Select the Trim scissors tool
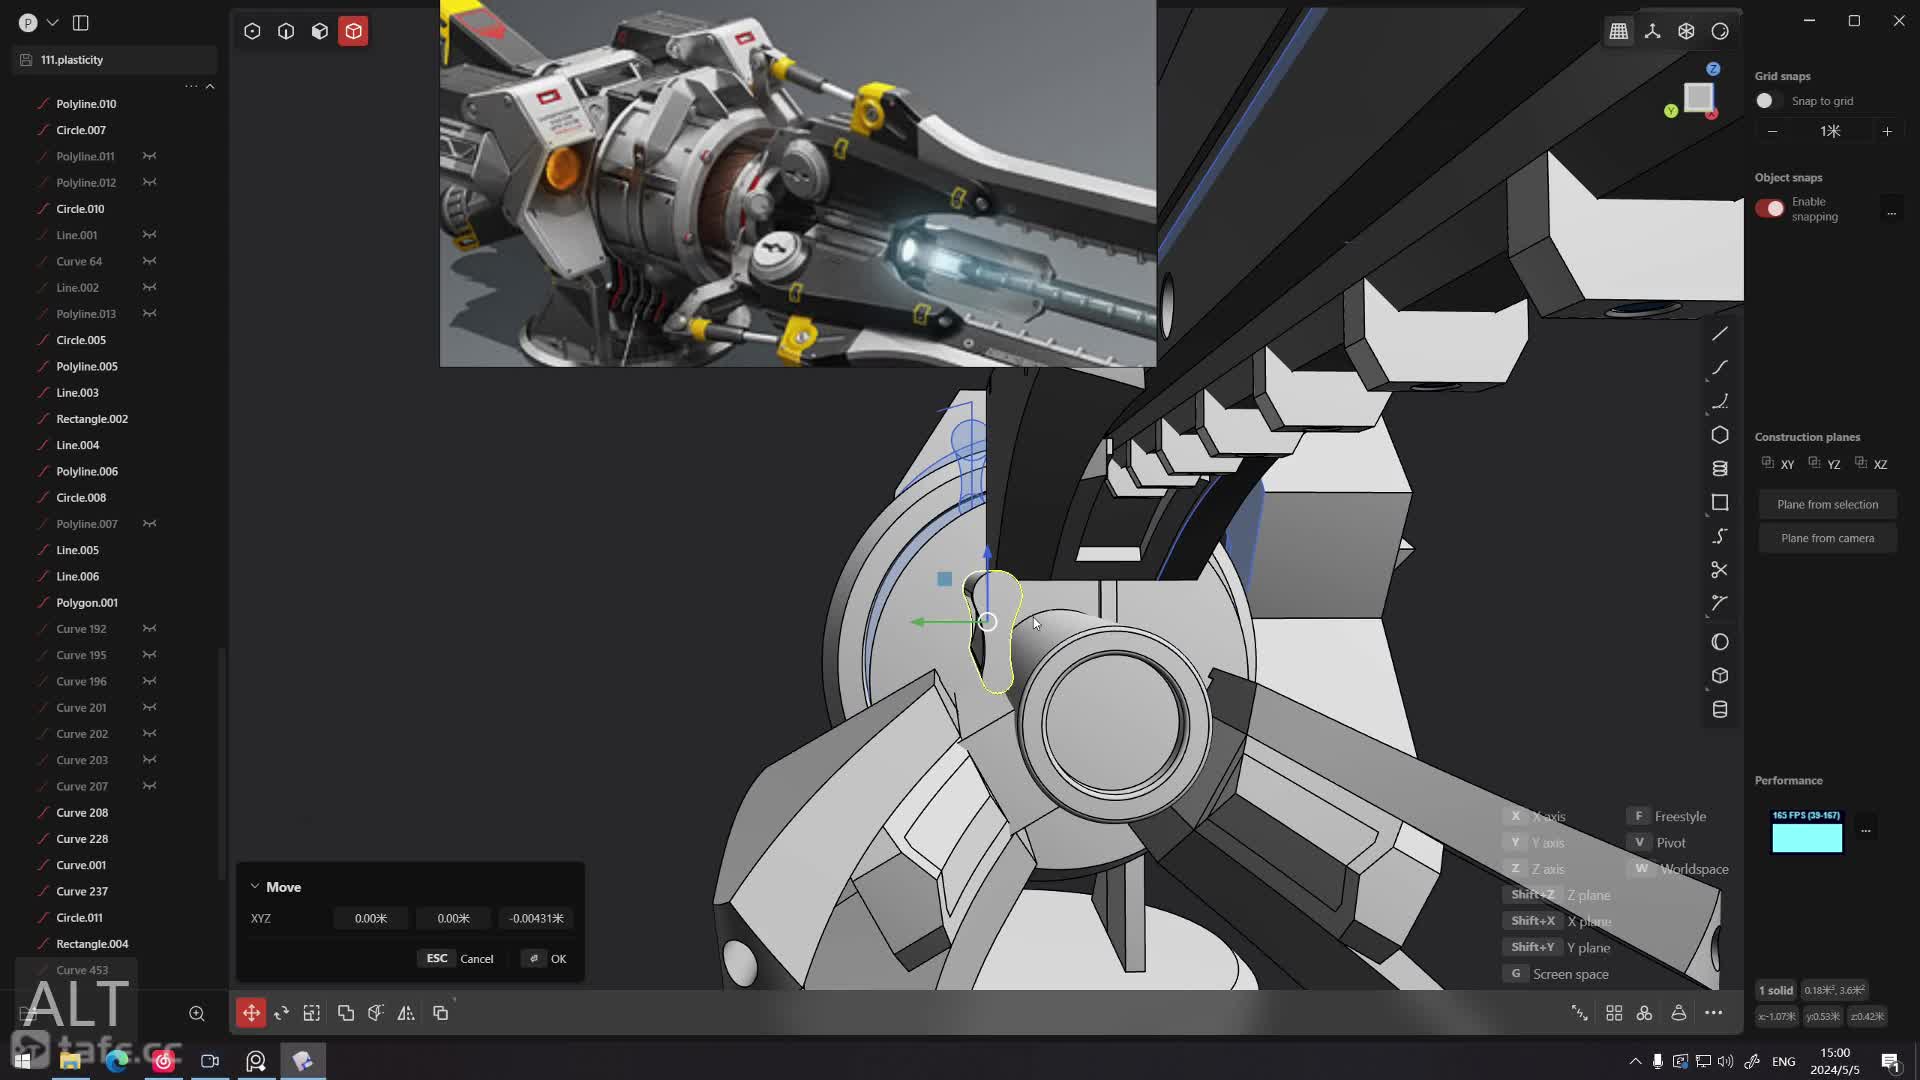1920x1080 pixels. pyautogui.click(x=1720, y=570)
